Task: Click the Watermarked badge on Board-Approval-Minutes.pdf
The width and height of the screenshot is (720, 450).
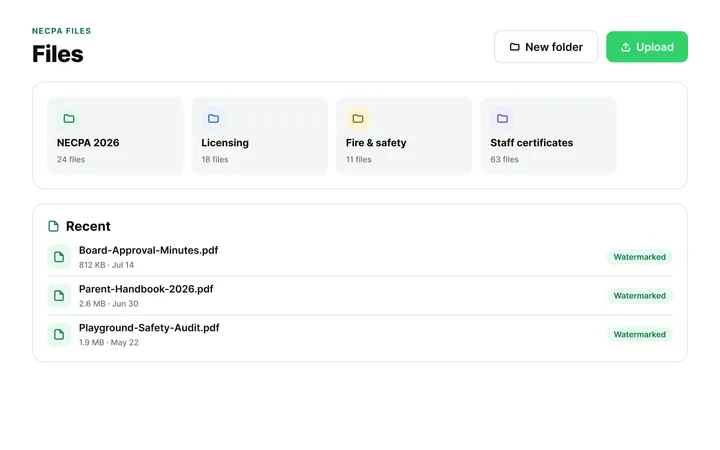Action: click(640, 257)
